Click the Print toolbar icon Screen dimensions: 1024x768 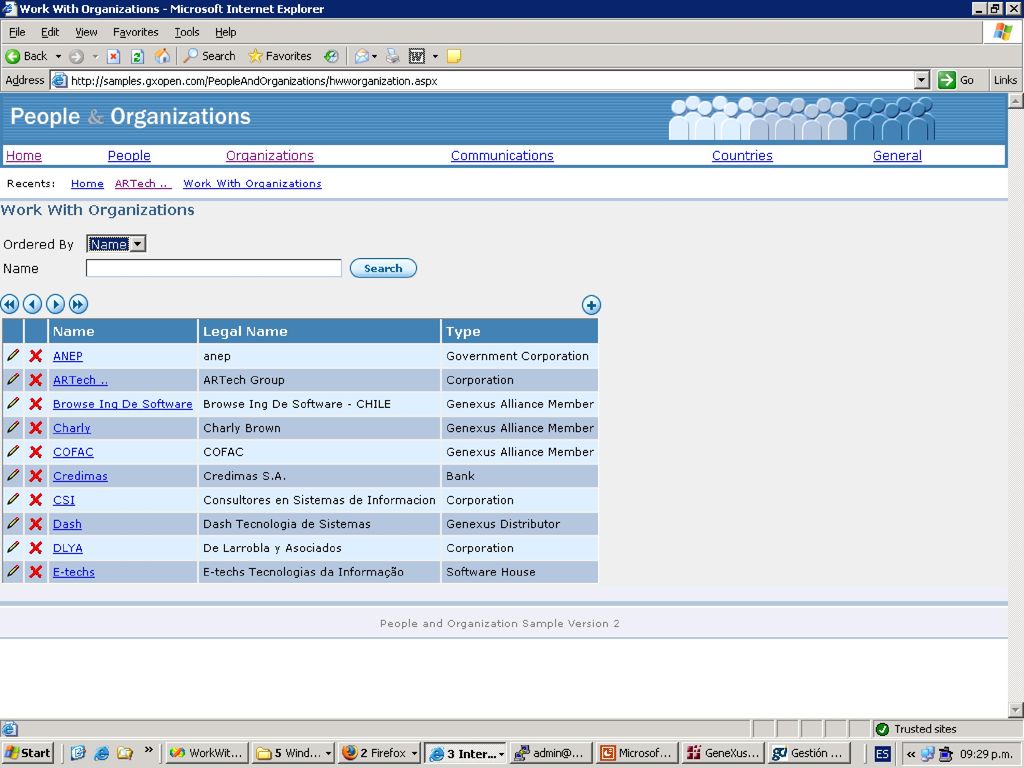pyautogui.click(x=392, y=56)
